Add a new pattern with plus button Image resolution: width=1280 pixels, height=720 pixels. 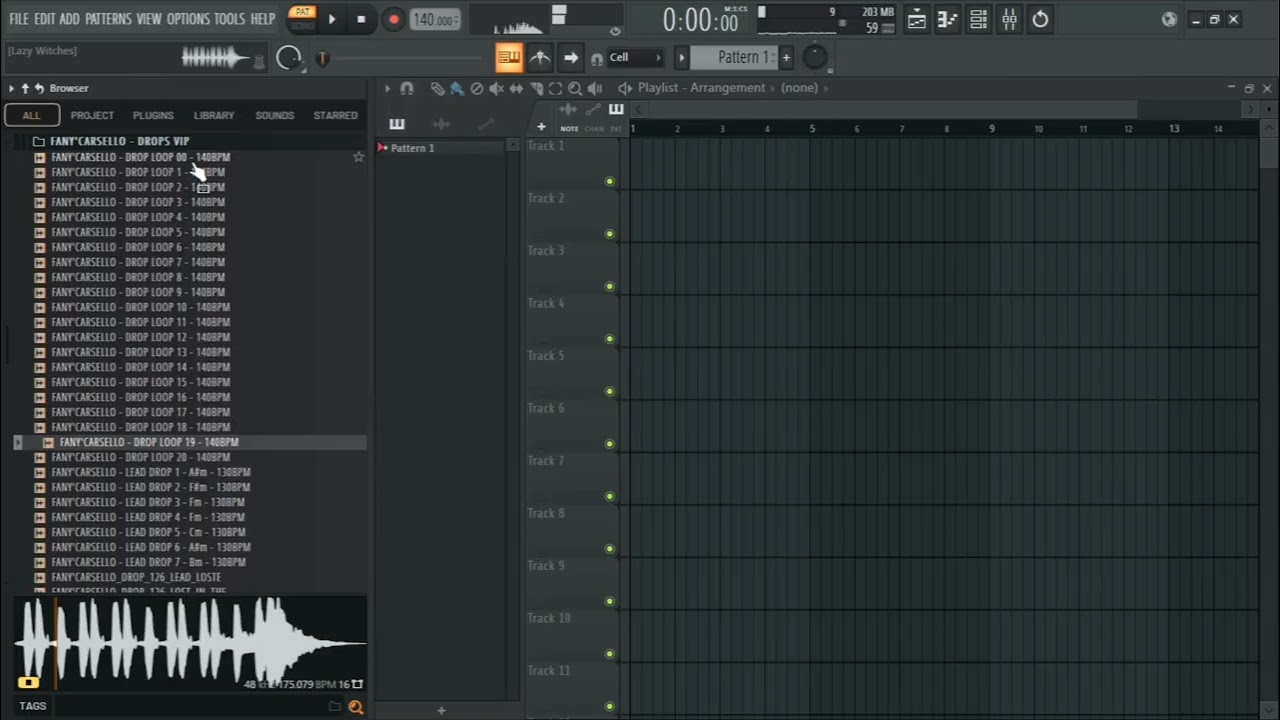[x=786, y=58]
